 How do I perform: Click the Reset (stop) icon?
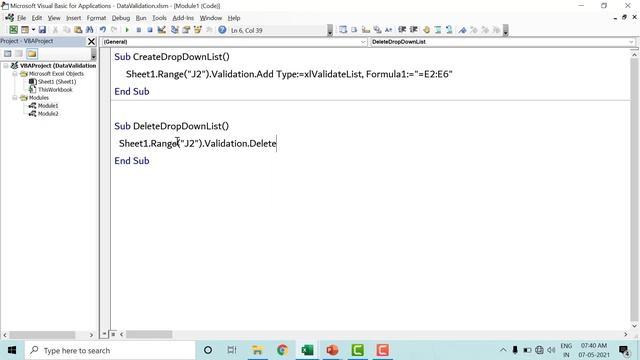coord(150,30)
